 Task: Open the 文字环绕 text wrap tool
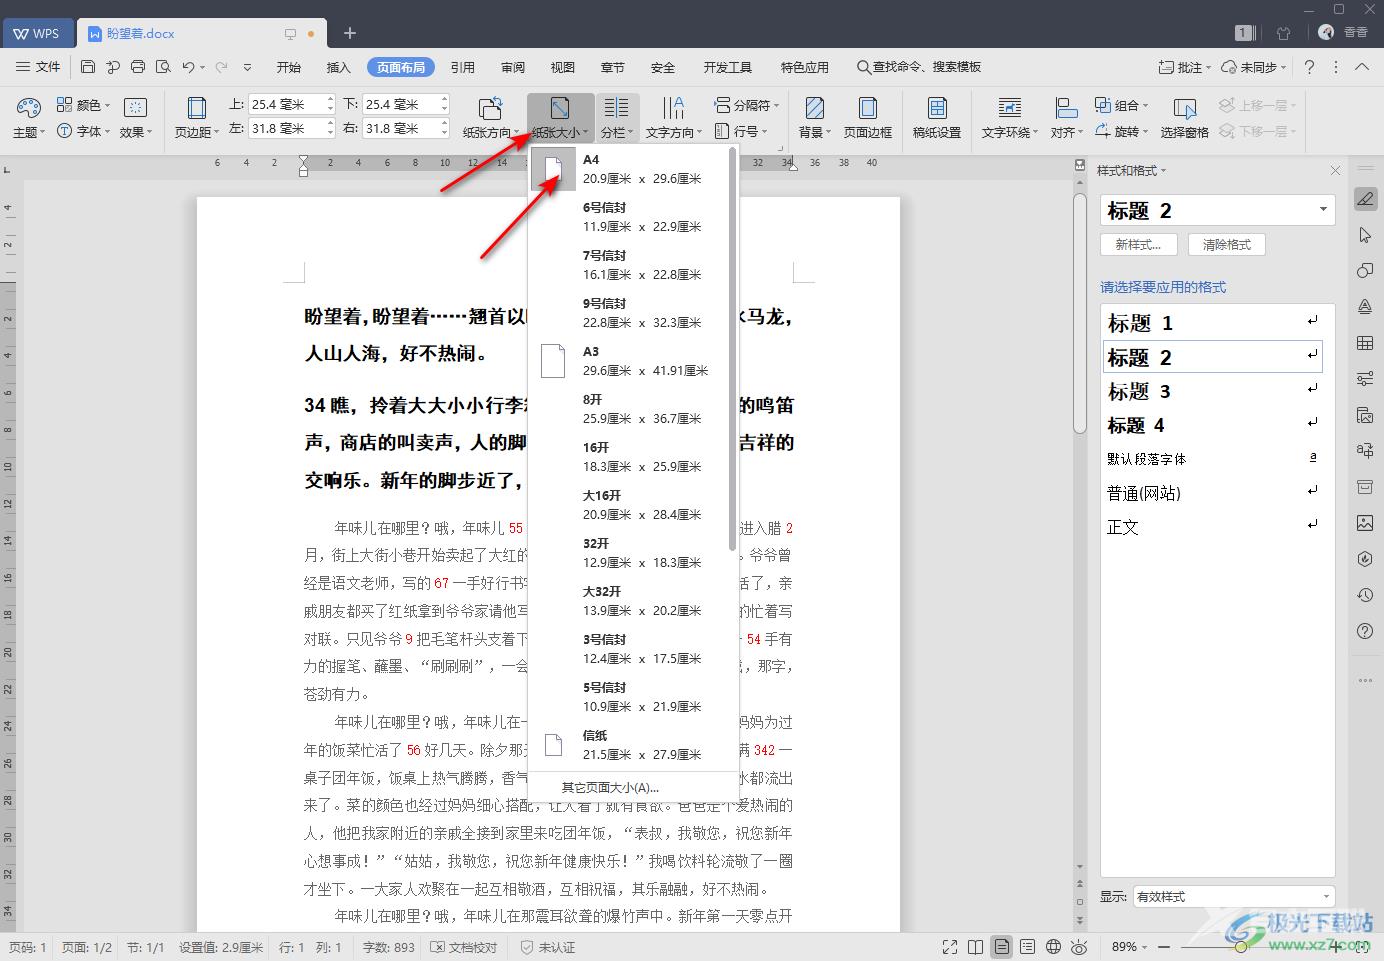pos(1010,117)
